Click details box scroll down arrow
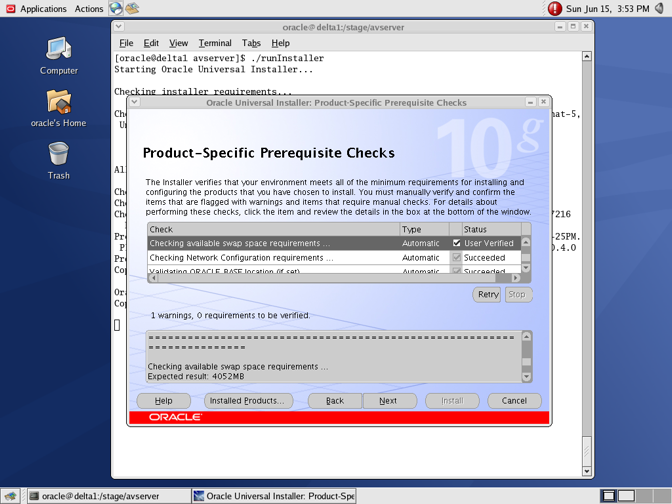The image size is (672, 504). pyautogui.click(x=527, y=377)
